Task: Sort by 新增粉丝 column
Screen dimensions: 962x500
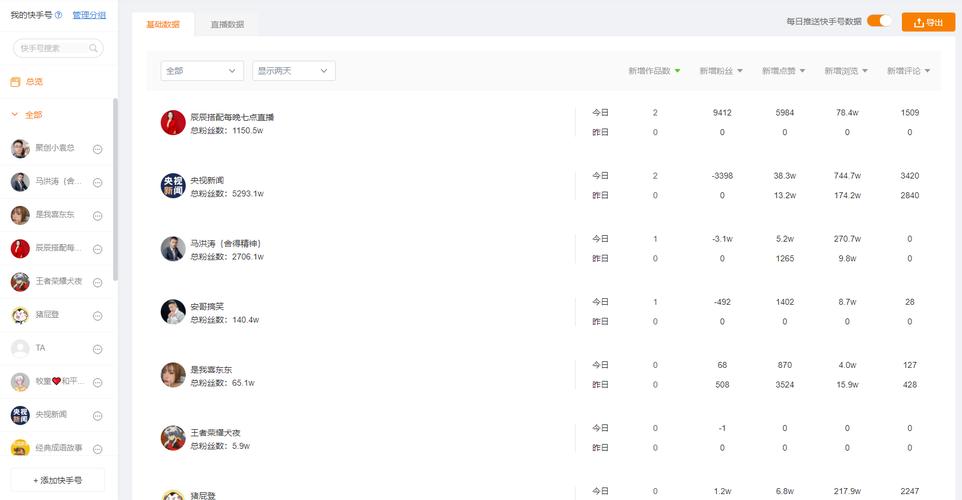Action: [x=721, y=71]
